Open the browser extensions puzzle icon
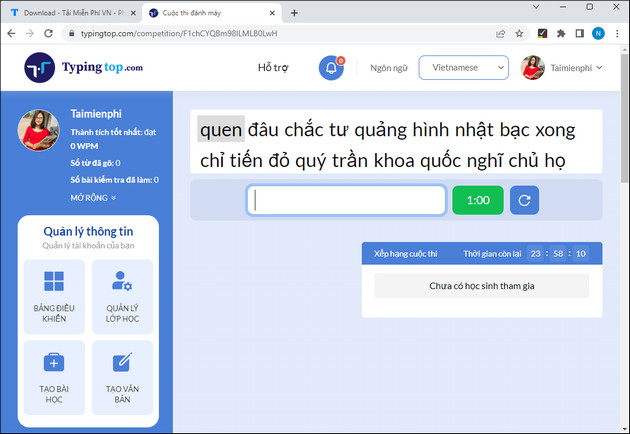 (561, 33)
